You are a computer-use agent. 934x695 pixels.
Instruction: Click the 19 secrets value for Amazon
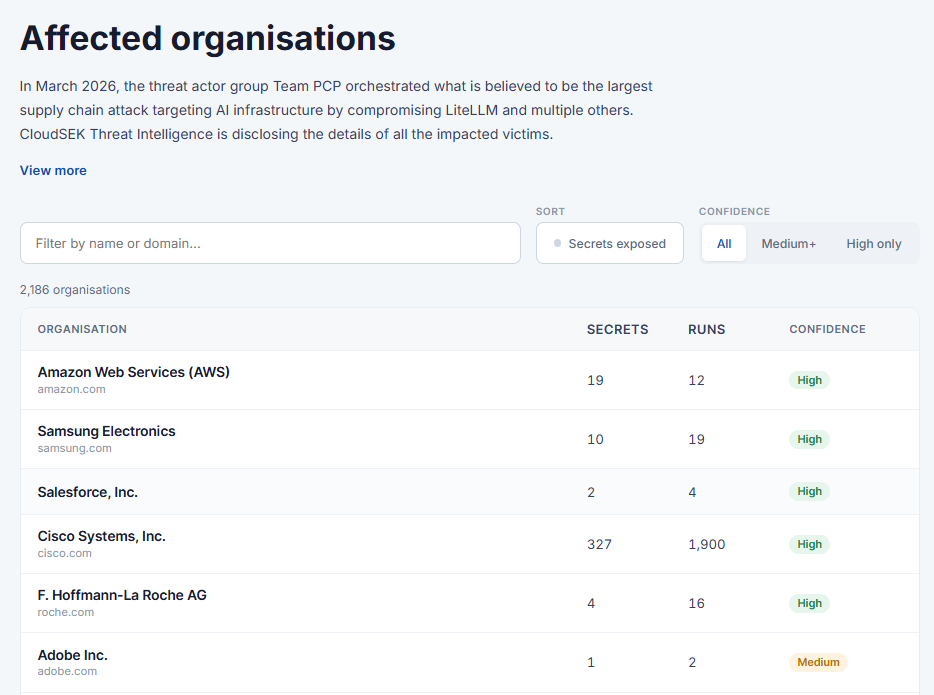(595, 381)
